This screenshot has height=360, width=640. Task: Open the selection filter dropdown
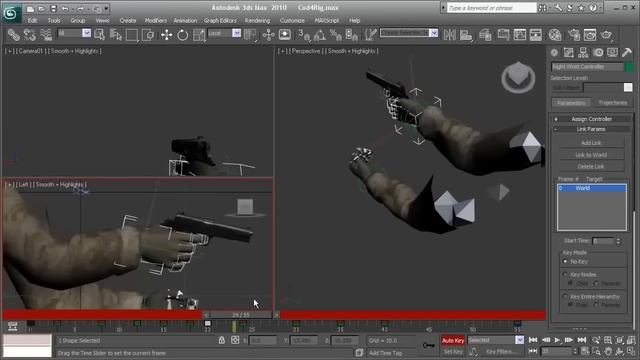click(87, 33)
